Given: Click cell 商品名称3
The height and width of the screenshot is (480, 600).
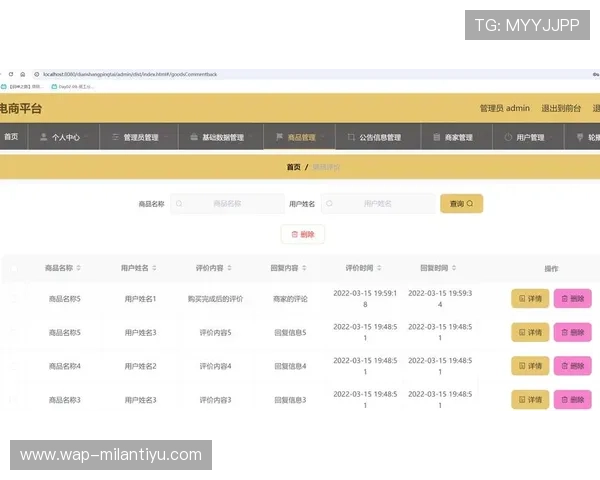Looking at the screenshot, I should pyautogui.click(x=65, y=400).
